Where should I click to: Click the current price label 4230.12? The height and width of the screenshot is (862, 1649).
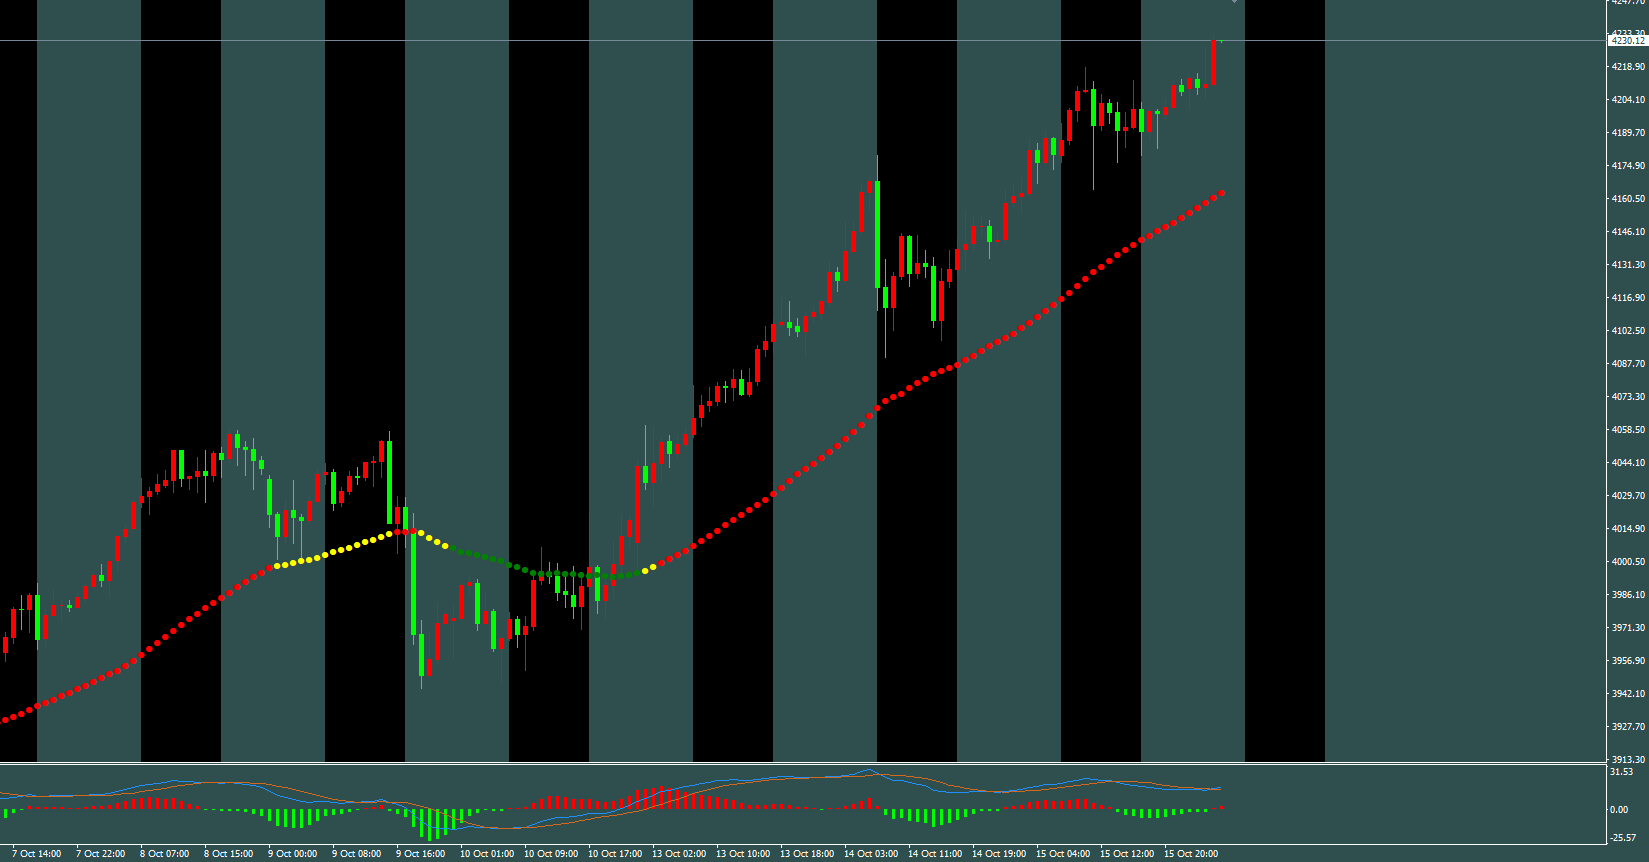pos(1627,41)
